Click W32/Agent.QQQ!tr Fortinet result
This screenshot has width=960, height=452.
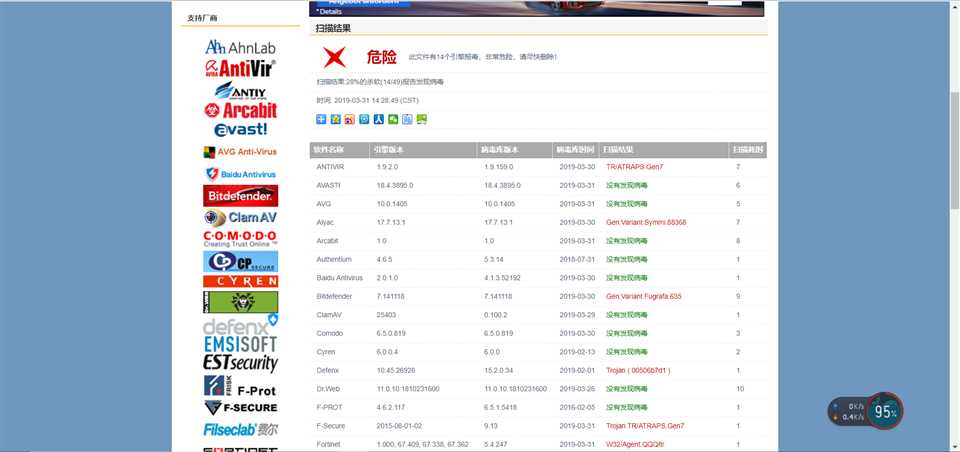coord(634,444)
